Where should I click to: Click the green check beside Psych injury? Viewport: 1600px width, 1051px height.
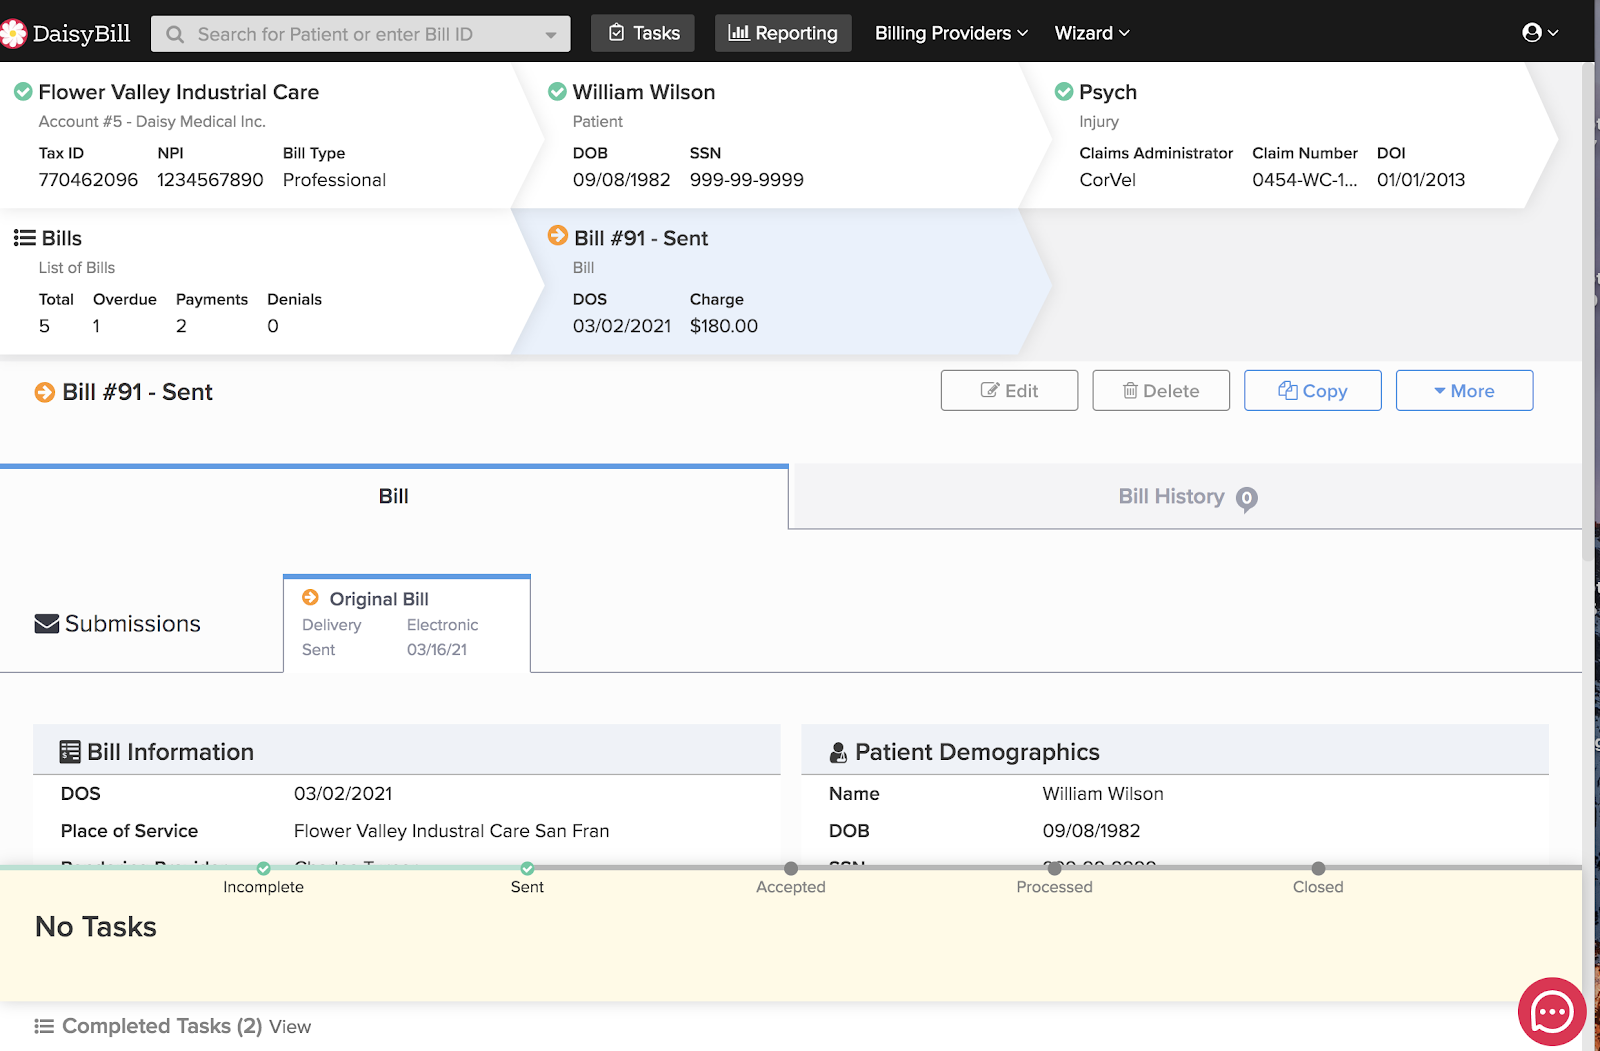click(x=1064, y=92)
